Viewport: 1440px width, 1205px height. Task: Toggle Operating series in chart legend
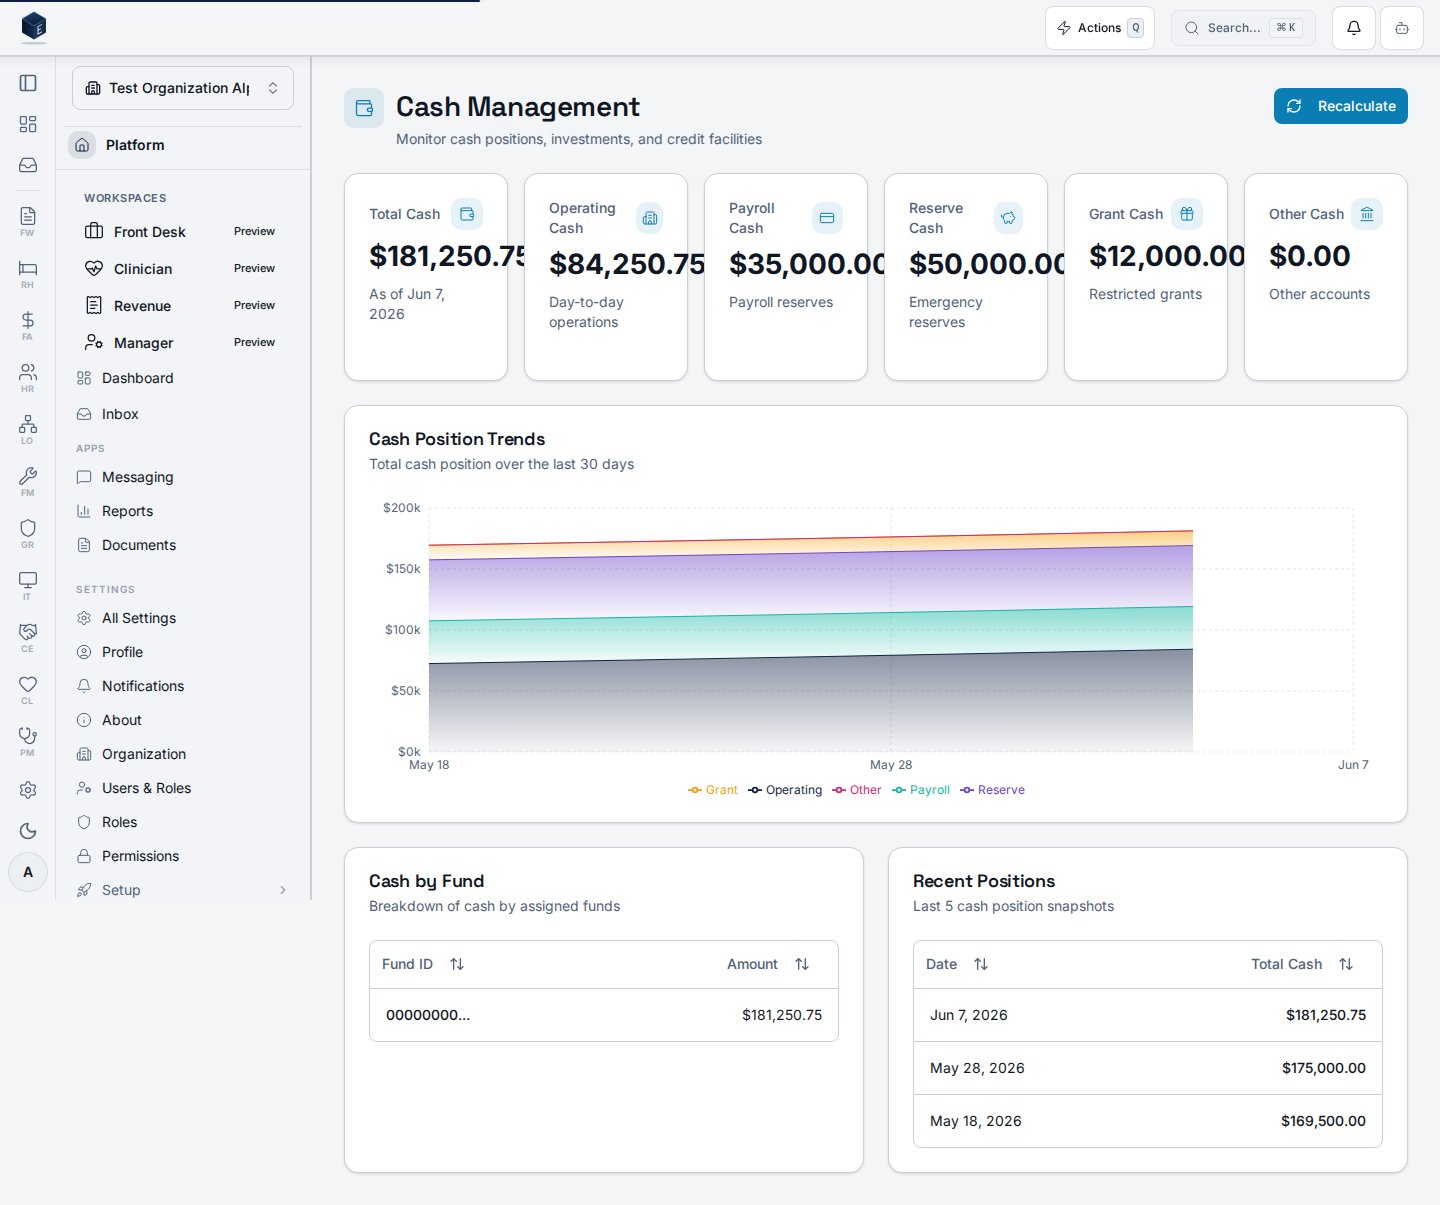(785, 790)
